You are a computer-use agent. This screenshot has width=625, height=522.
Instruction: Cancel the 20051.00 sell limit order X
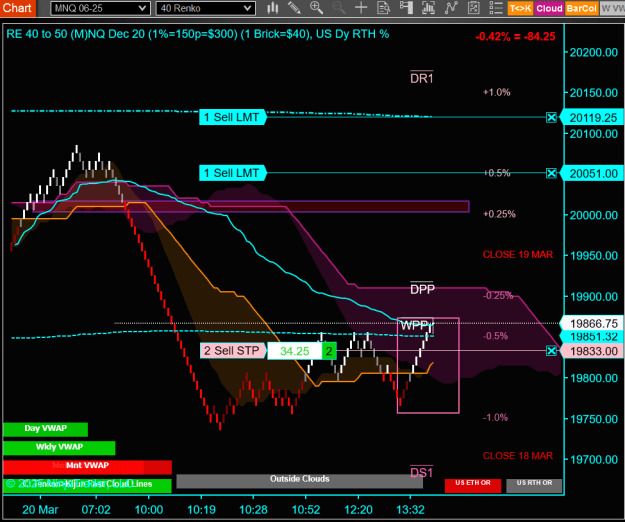point(551,173)
